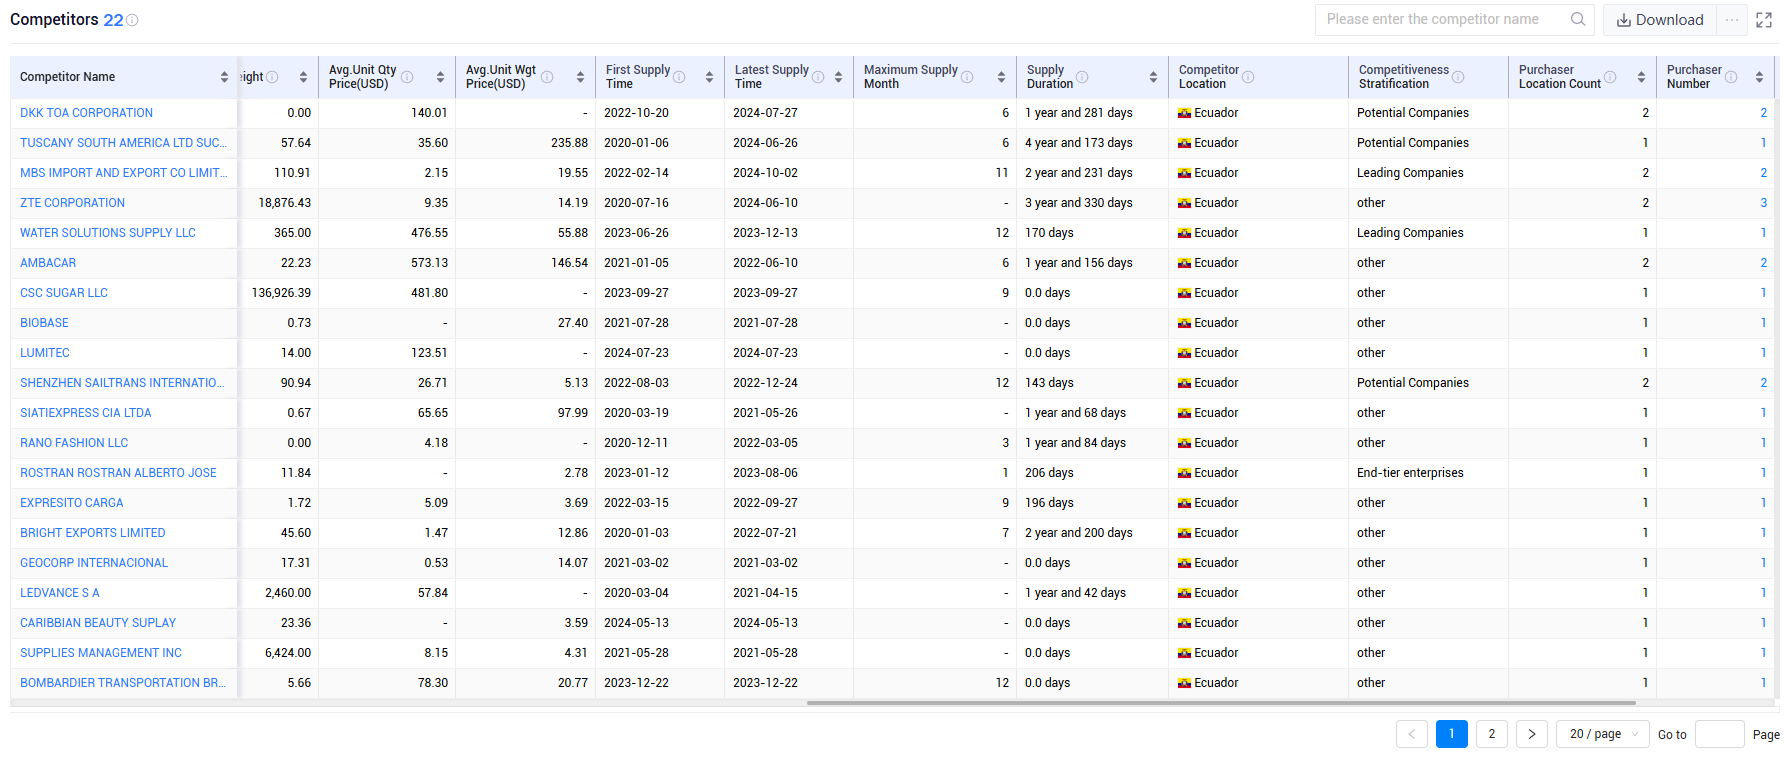Image resolution: width=1788 pixels, height=757 pixels.
Task: Click the search magnifier icon
Action: tap(1578, 19)
